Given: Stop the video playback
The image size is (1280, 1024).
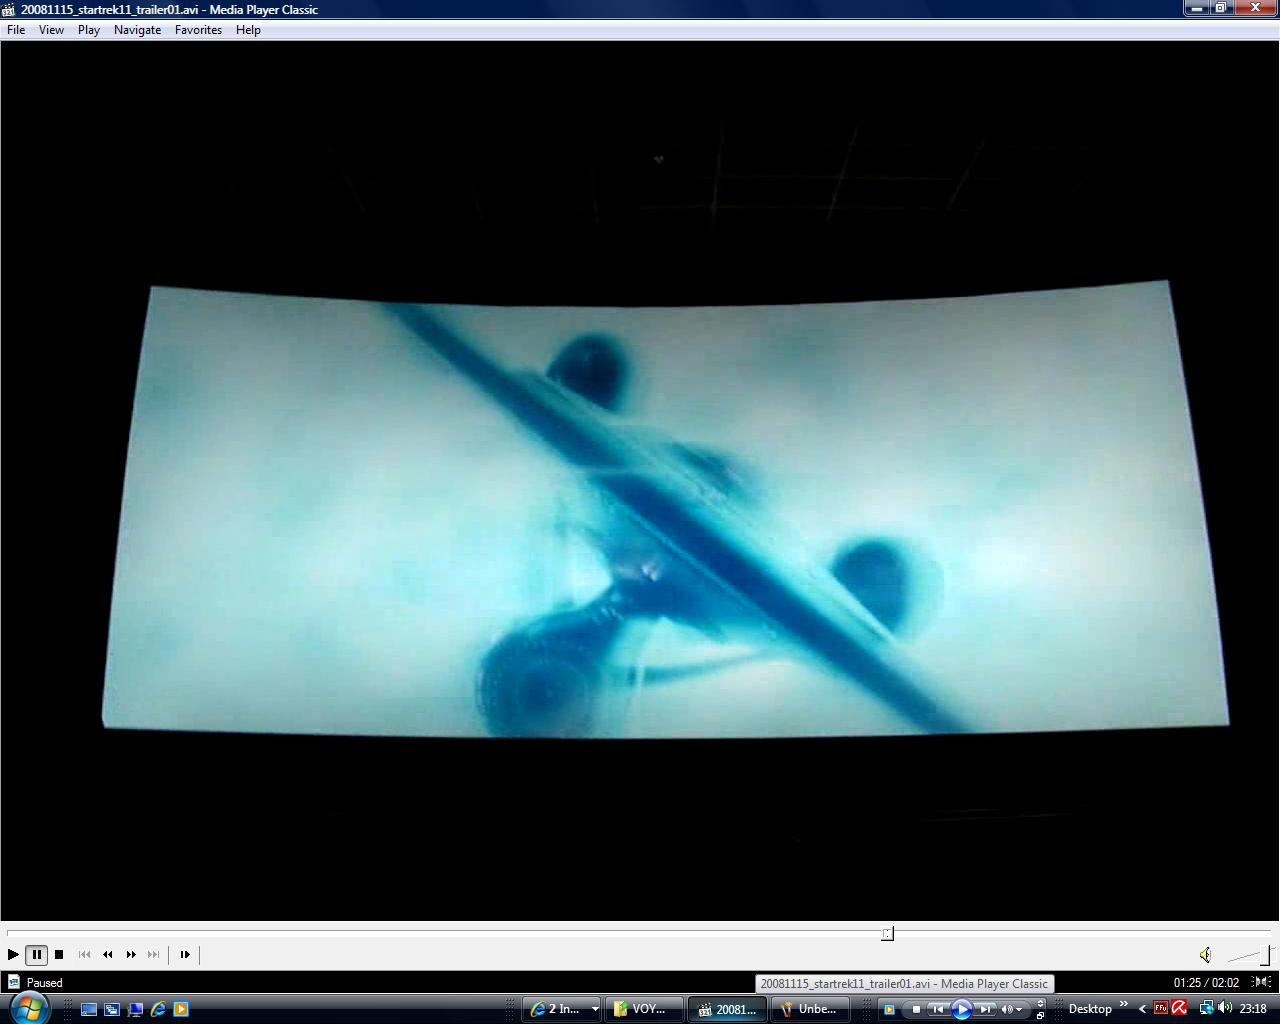Looking at the screenshot, I should point(59,954).
